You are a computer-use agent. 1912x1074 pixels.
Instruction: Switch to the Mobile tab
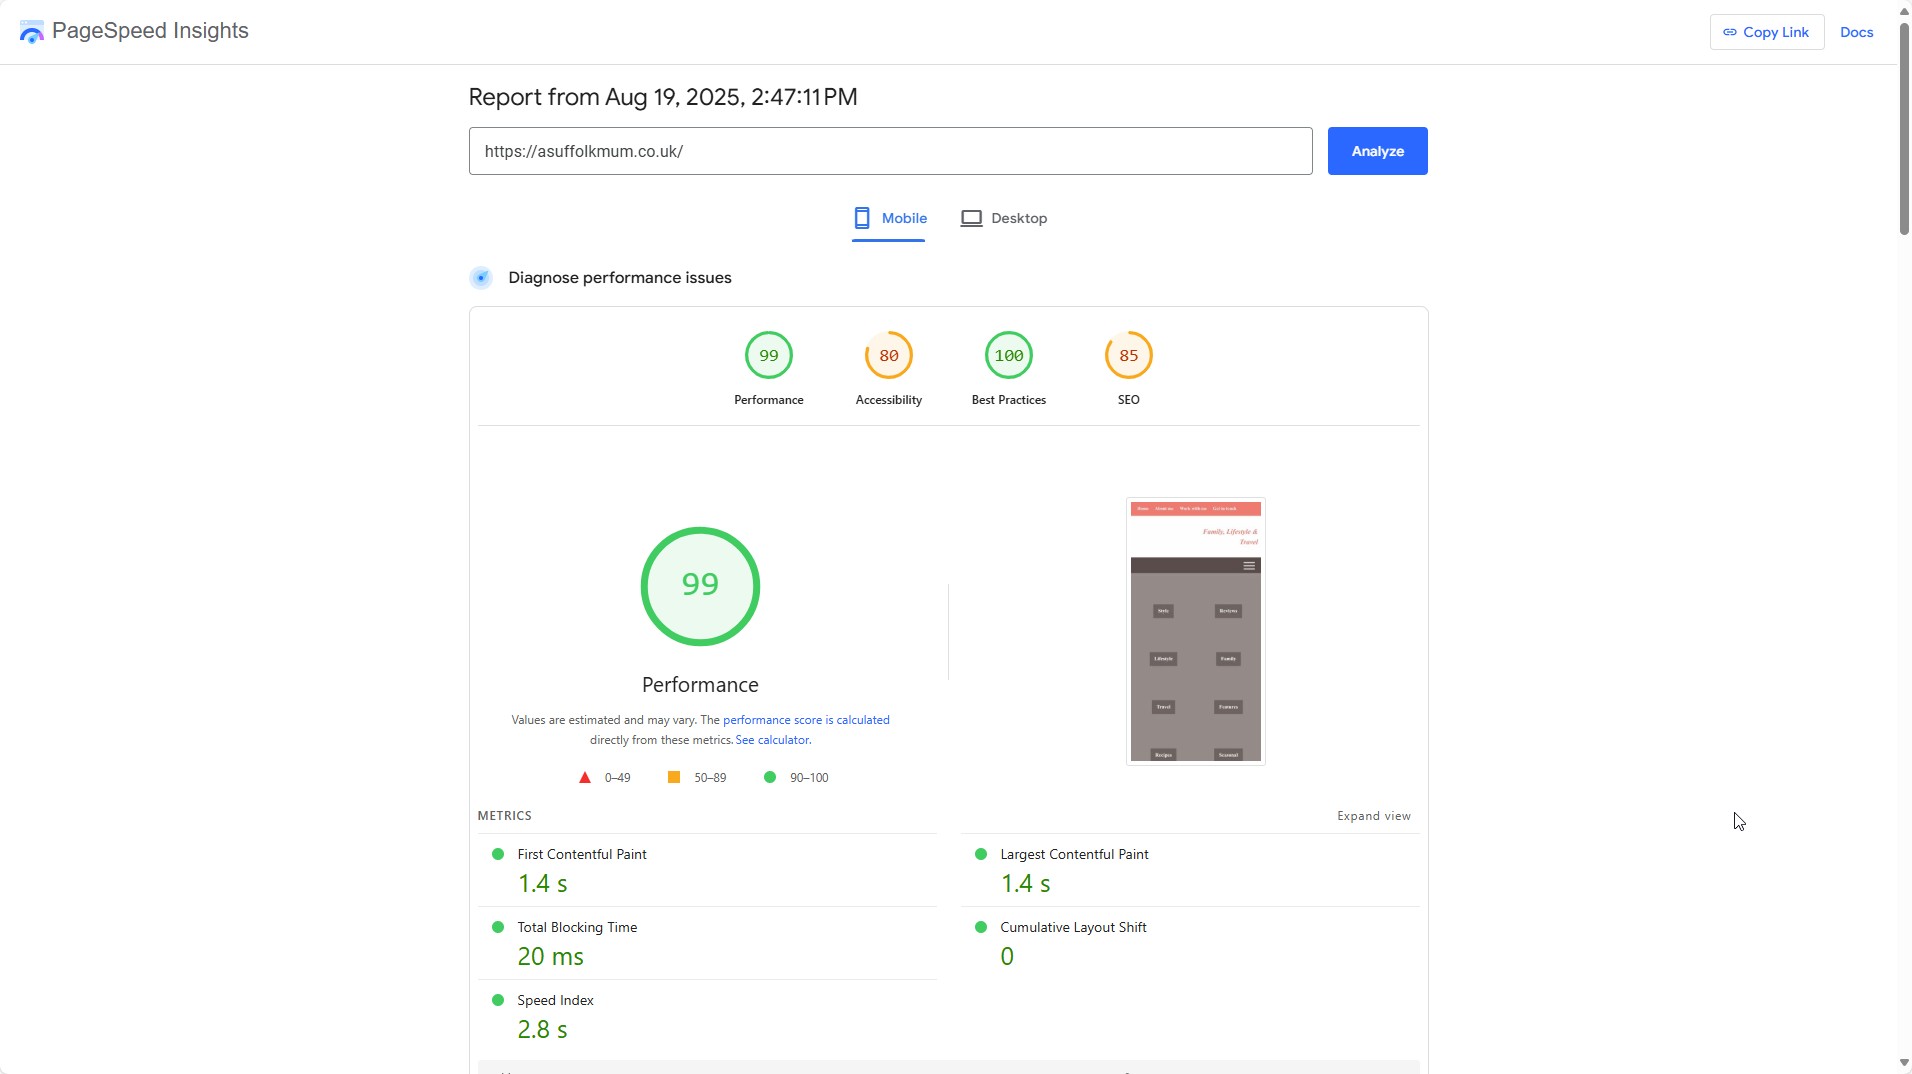[889, 218]
